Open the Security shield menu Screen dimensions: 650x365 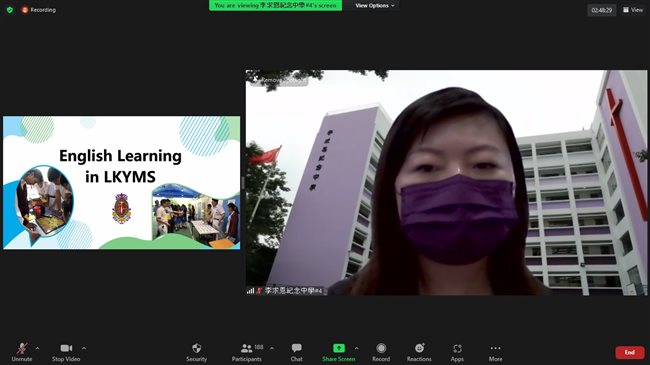pos(196,352)
